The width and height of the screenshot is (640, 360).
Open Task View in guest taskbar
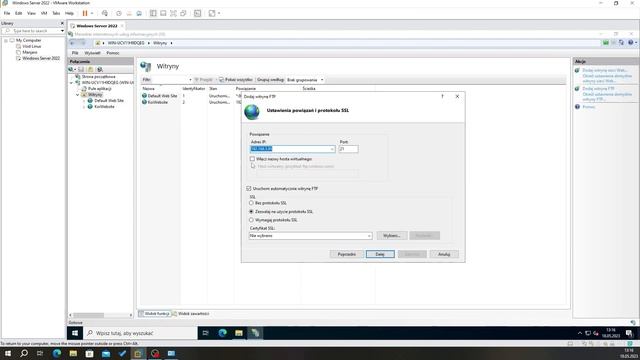(206, 333)
